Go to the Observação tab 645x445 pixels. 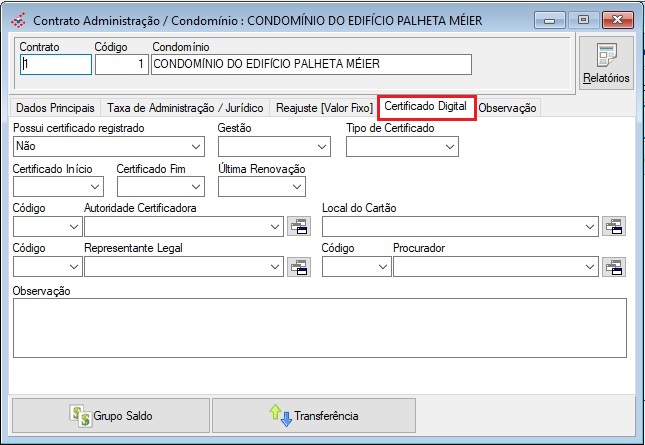[507, 107]
